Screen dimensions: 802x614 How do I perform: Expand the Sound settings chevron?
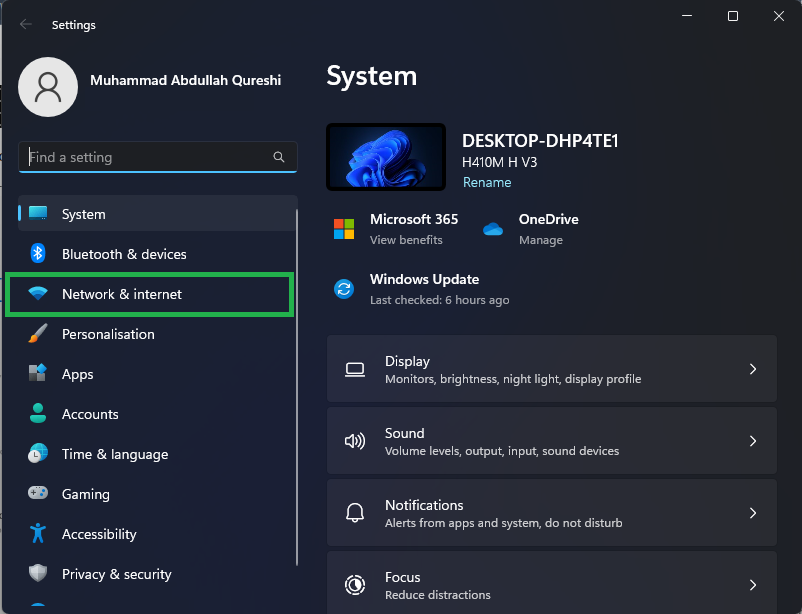point(753,441)
